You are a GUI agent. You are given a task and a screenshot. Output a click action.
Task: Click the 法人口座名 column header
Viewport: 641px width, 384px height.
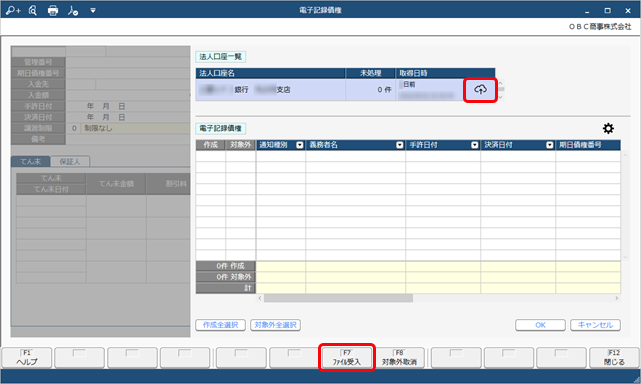(271, 73)
